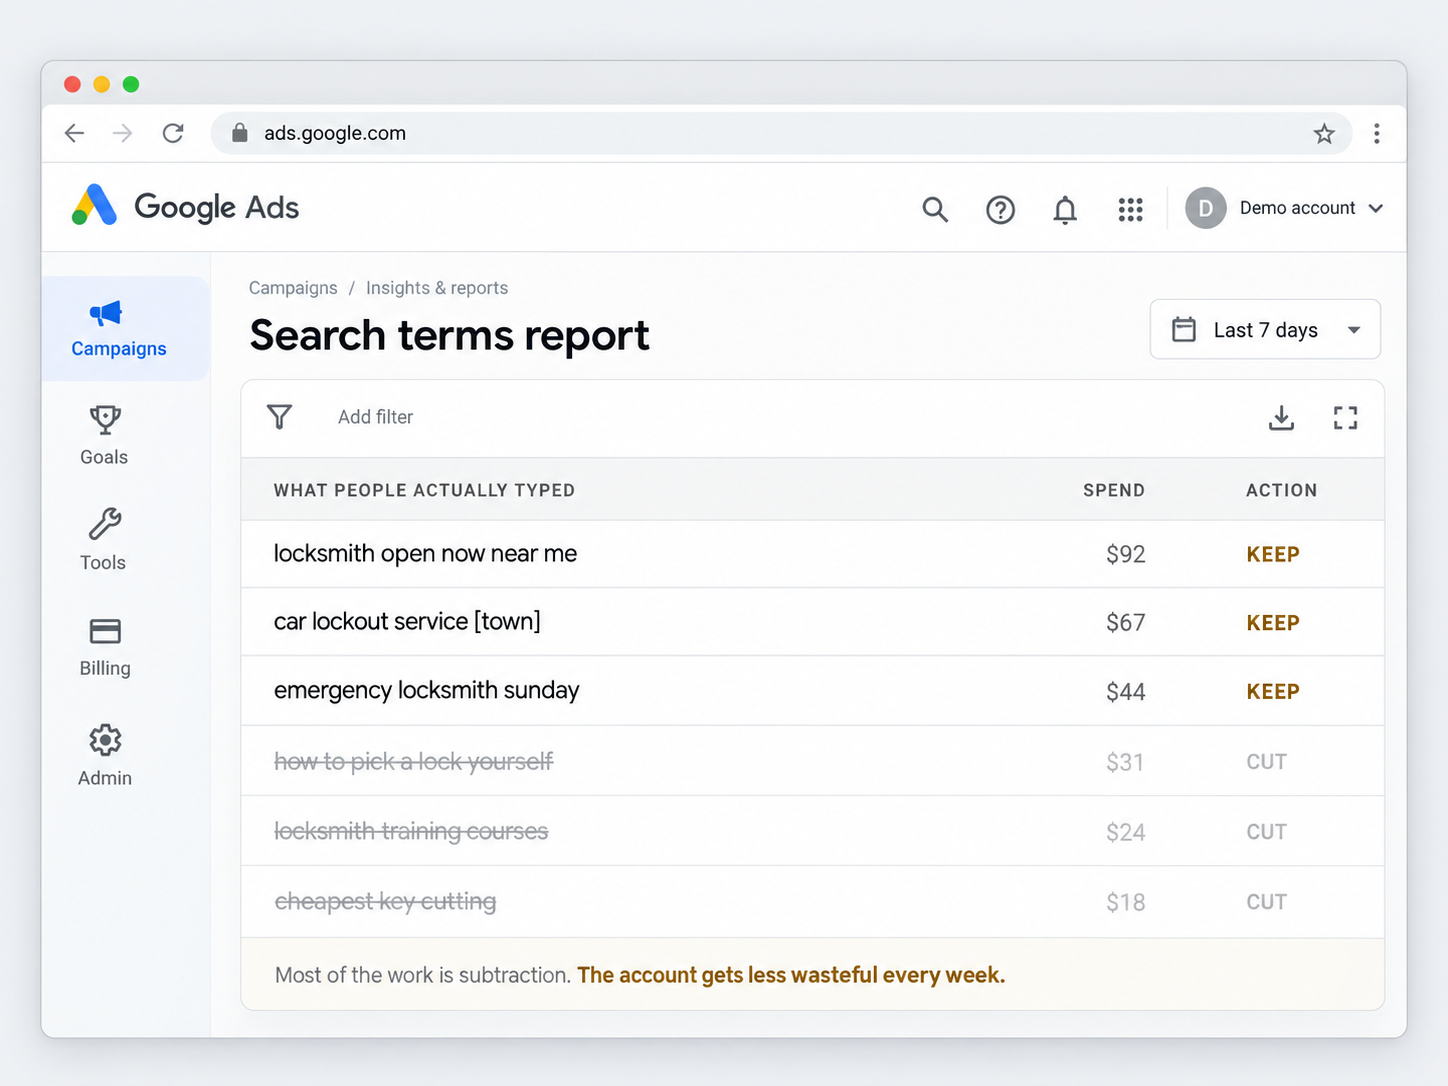Open the browser three-dot menu
This screenshot has height=1086, width=1448.
tap(1377, 133)
